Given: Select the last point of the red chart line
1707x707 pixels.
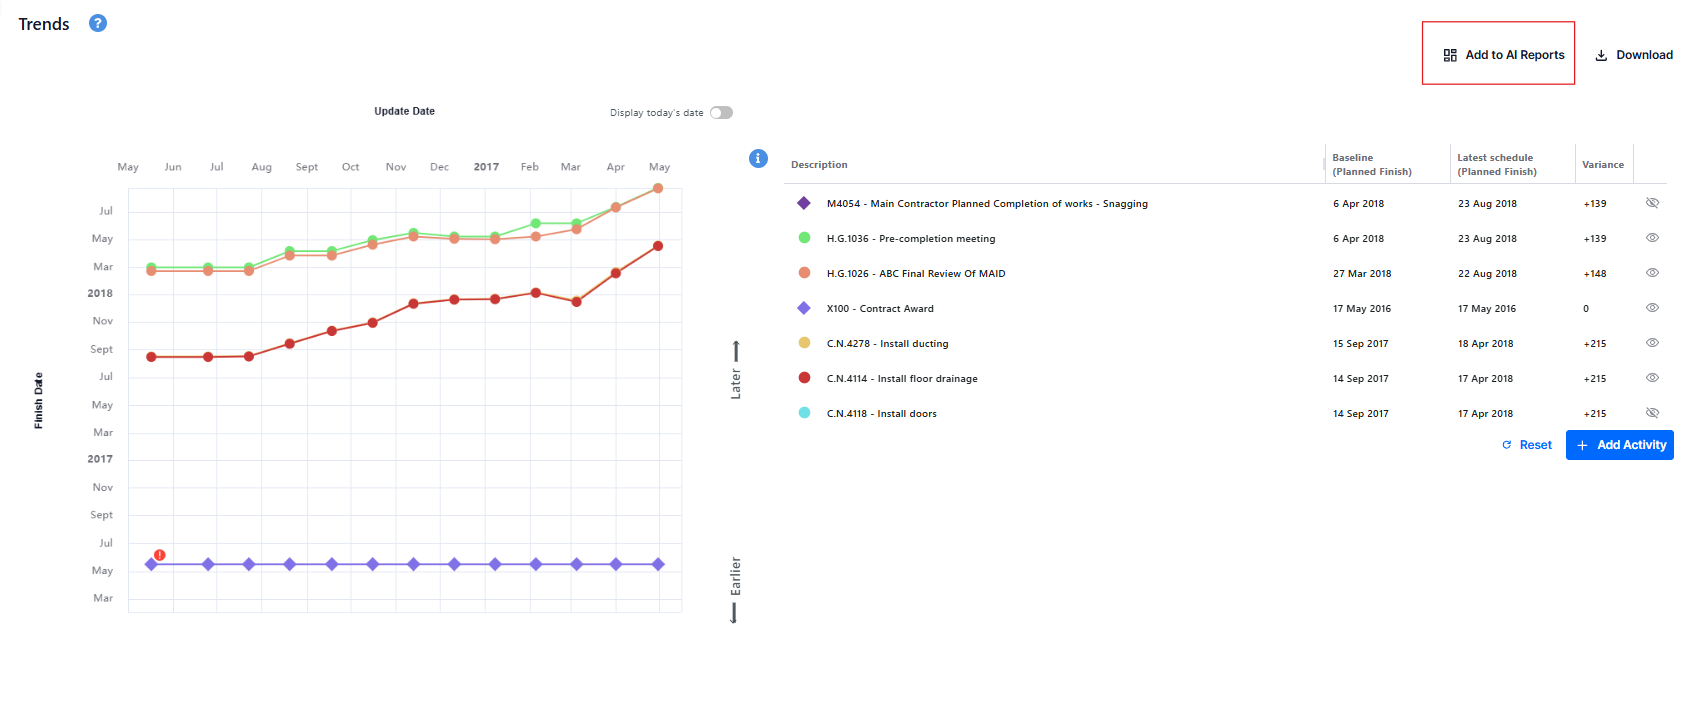Looking at the screenshot, I should tap(658, 246).
